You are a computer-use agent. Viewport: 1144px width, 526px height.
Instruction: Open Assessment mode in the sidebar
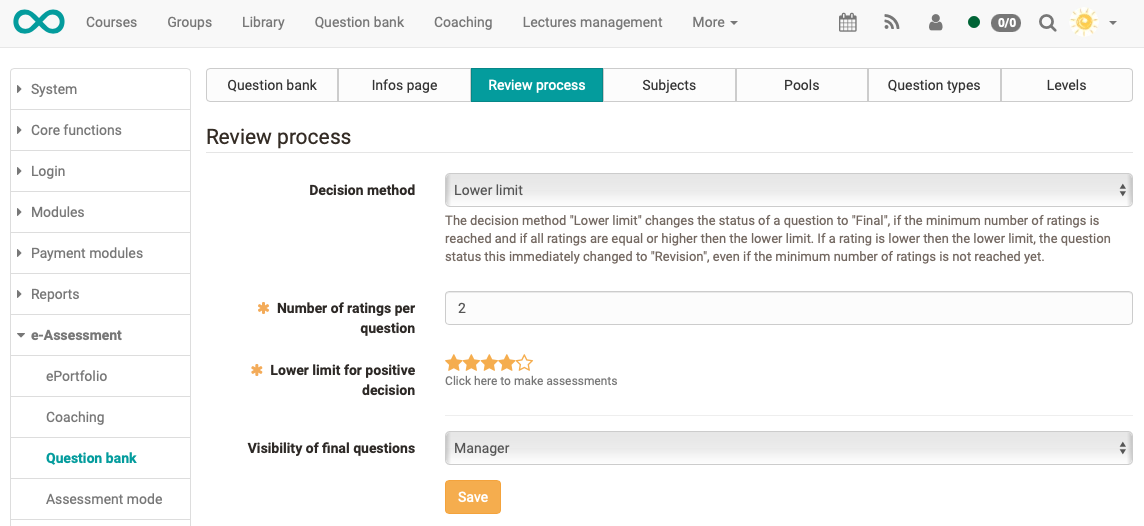pyautogui.click(x=104, y=499)
